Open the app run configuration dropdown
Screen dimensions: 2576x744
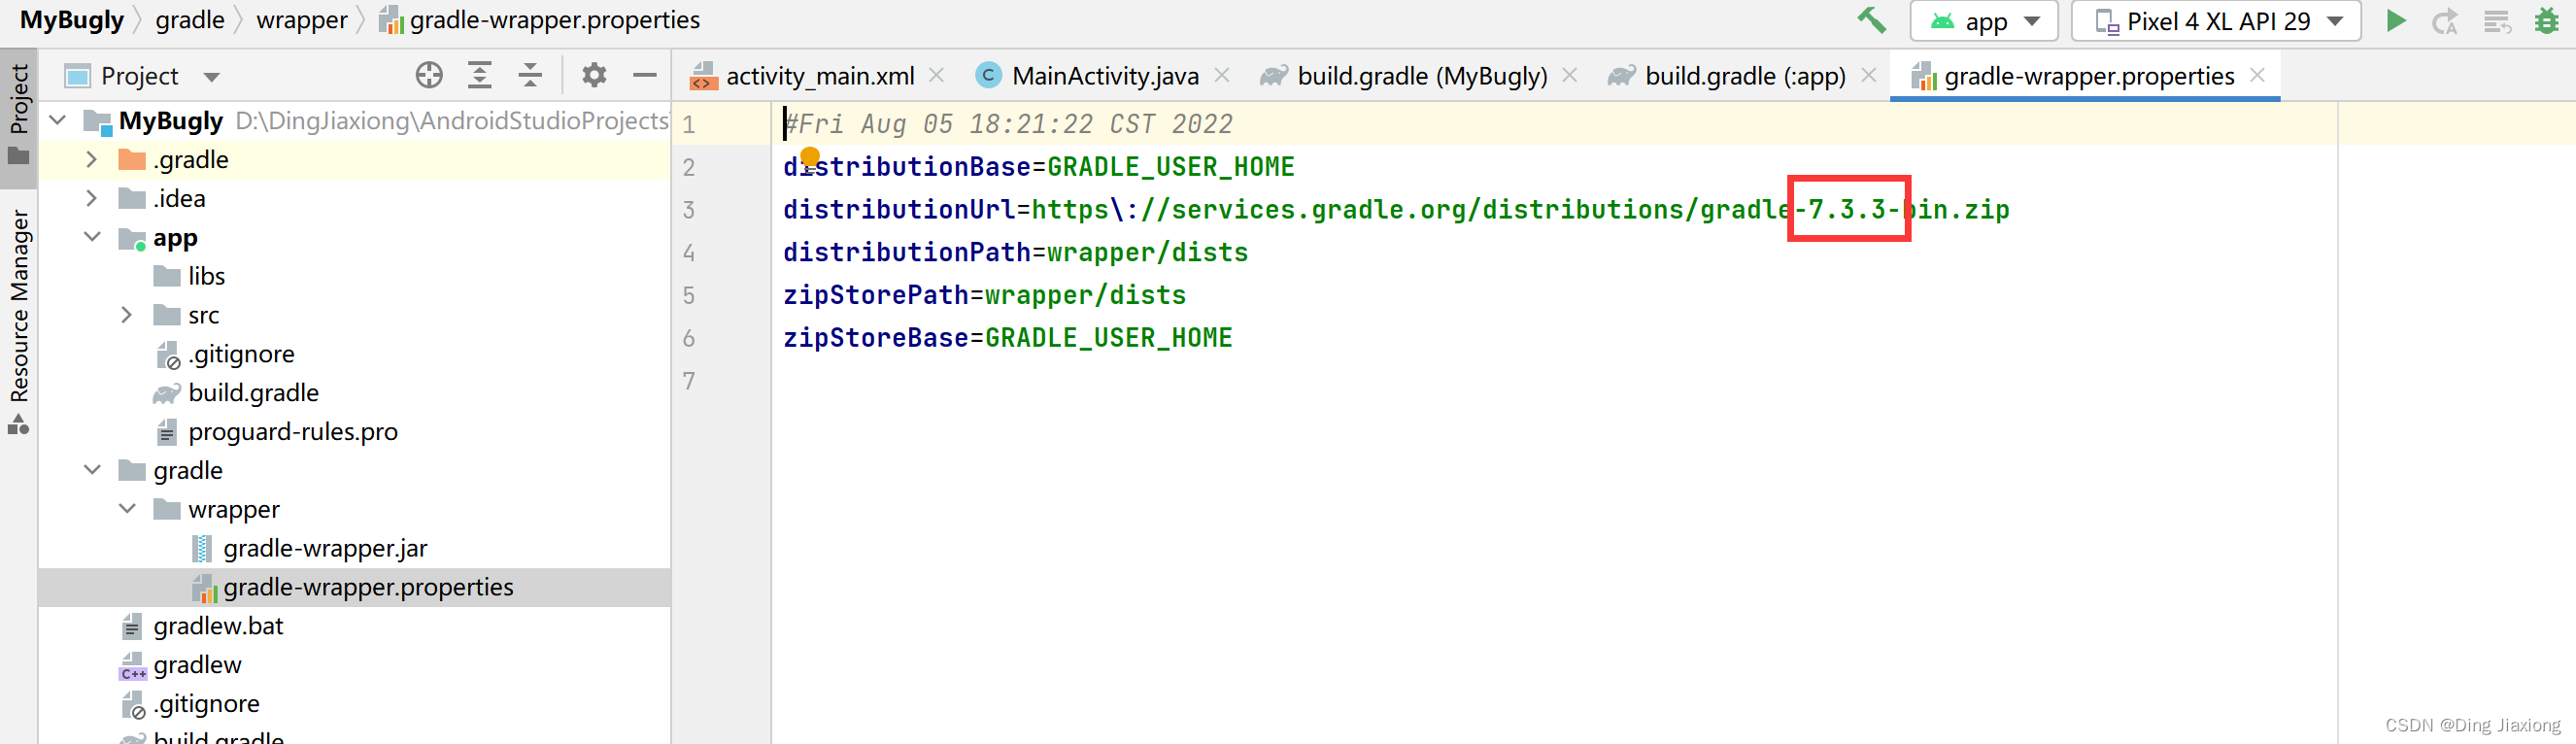pyautogui.click(x=1983, y=21)
